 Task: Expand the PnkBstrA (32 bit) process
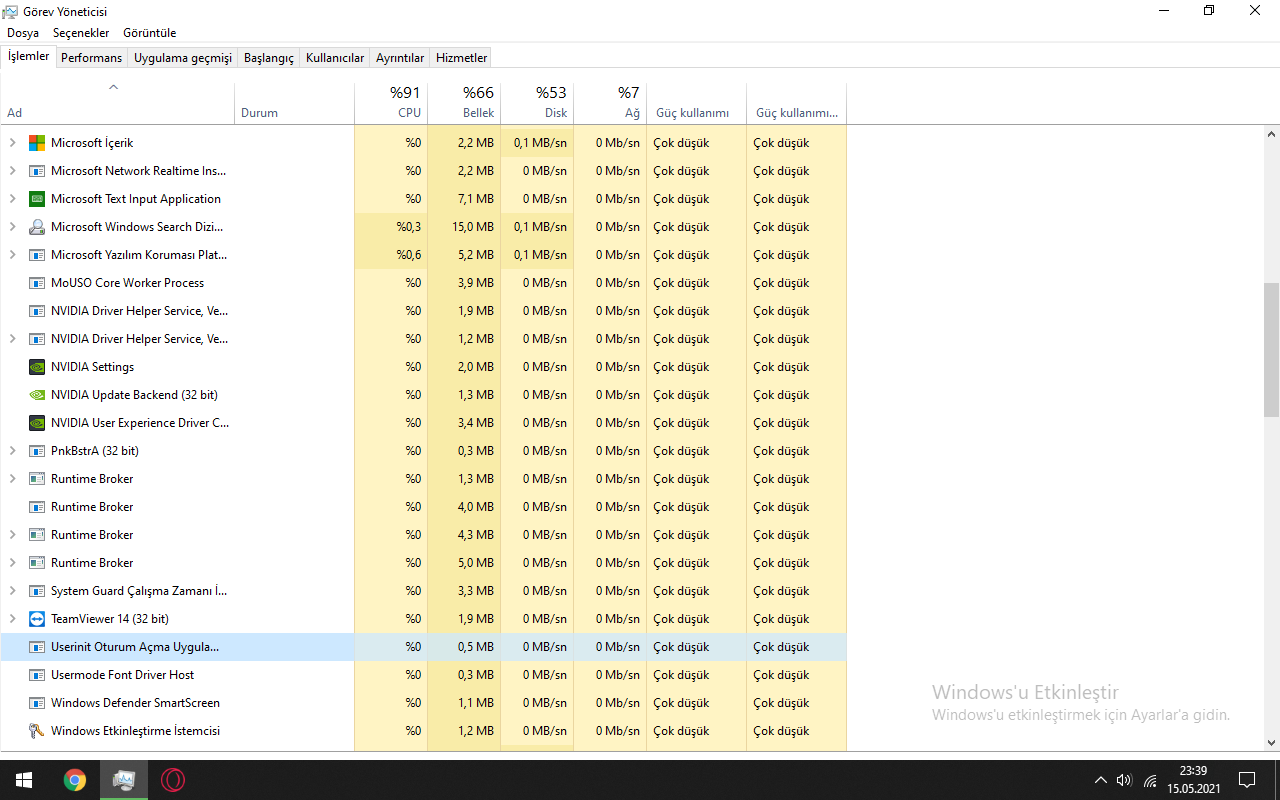[x=13, y=451]
